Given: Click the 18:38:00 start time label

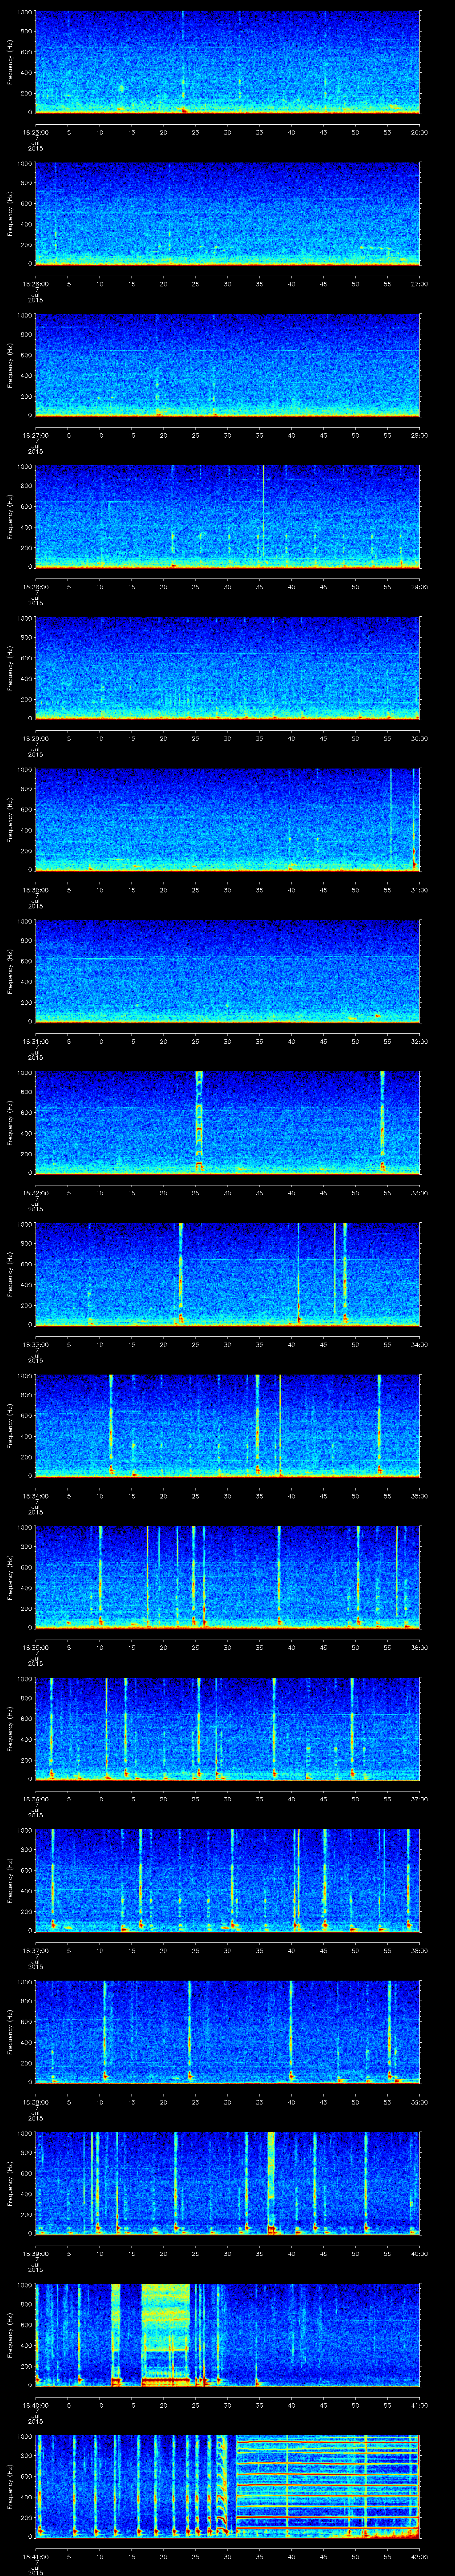Looking at the screenshot, I should 36,2102.
